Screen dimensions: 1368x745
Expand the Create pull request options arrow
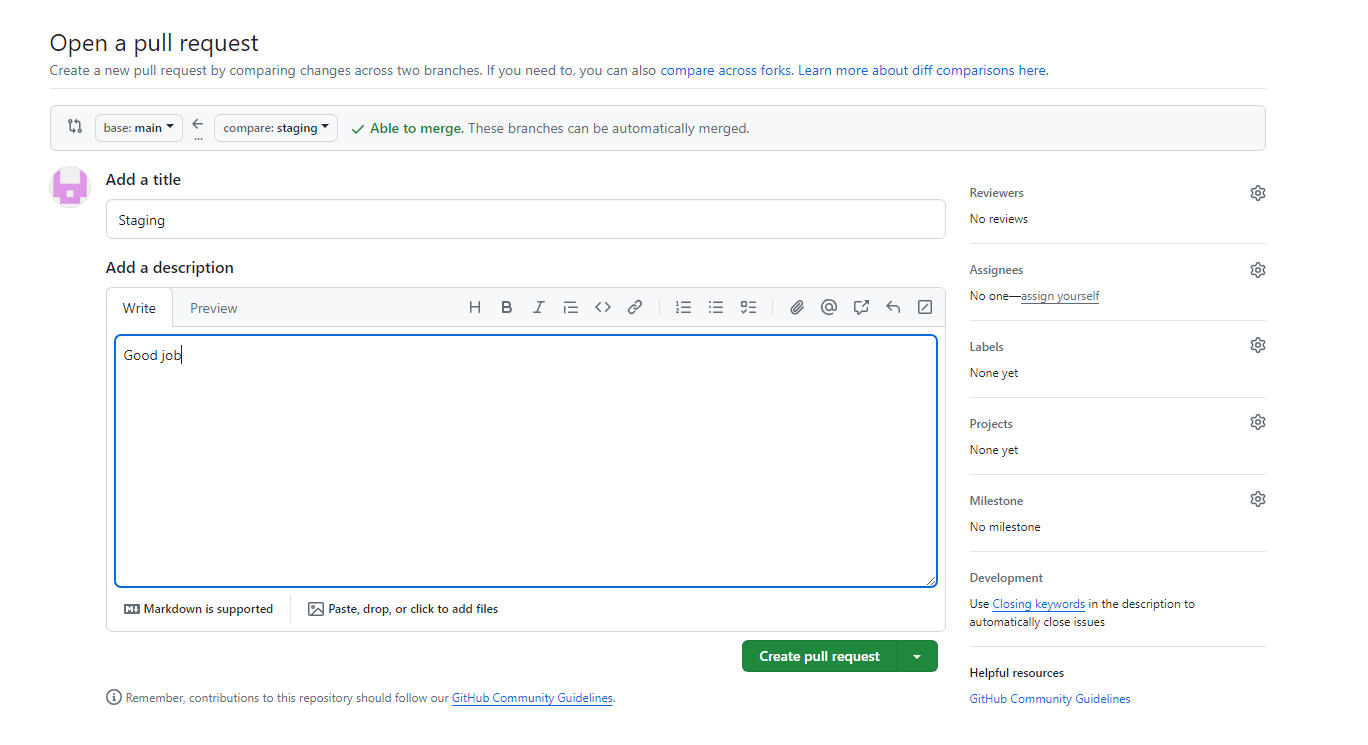click(x=917, y=657)
